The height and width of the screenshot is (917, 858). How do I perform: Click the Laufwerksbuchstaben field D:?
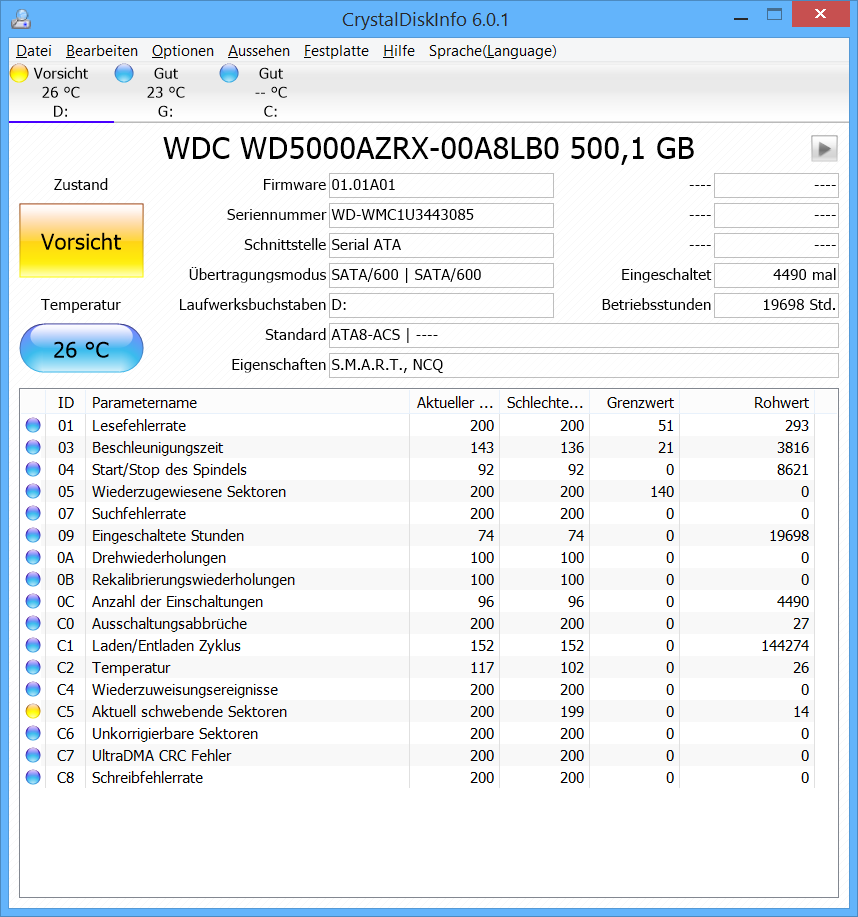coord(441,305)
